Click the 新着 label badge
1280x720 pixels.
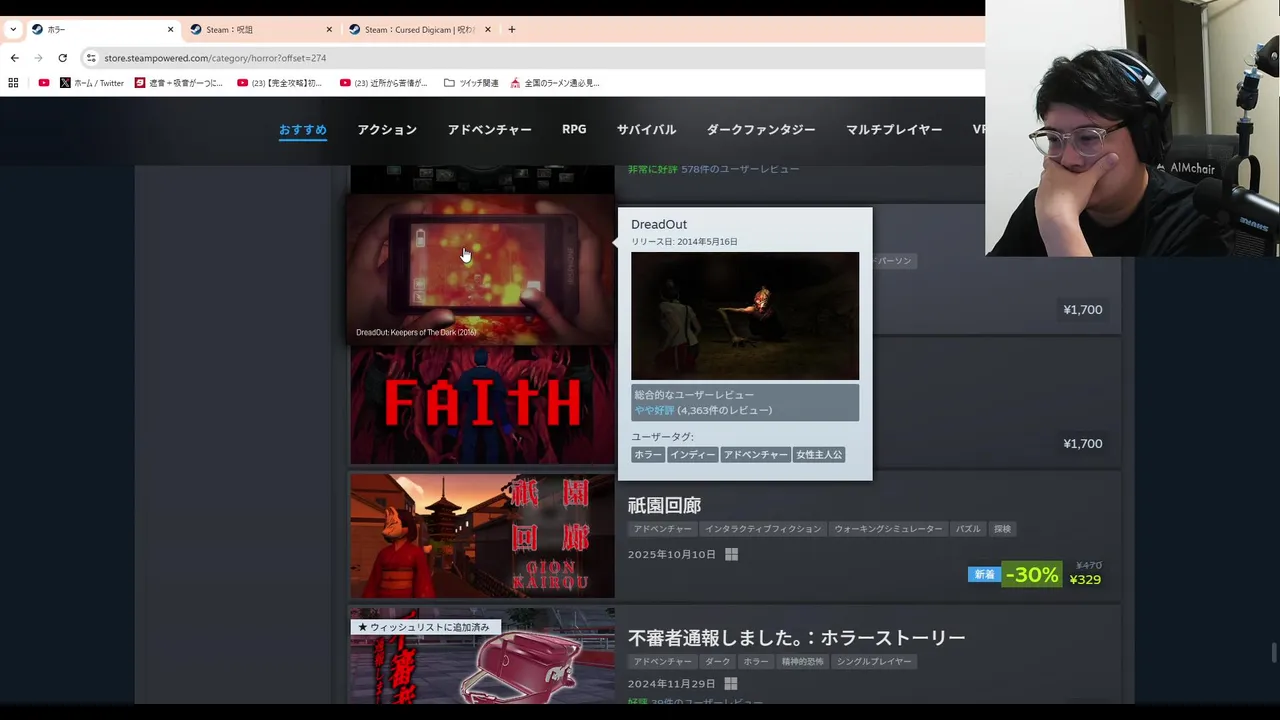pyautogui.click(x=985, y=574)
